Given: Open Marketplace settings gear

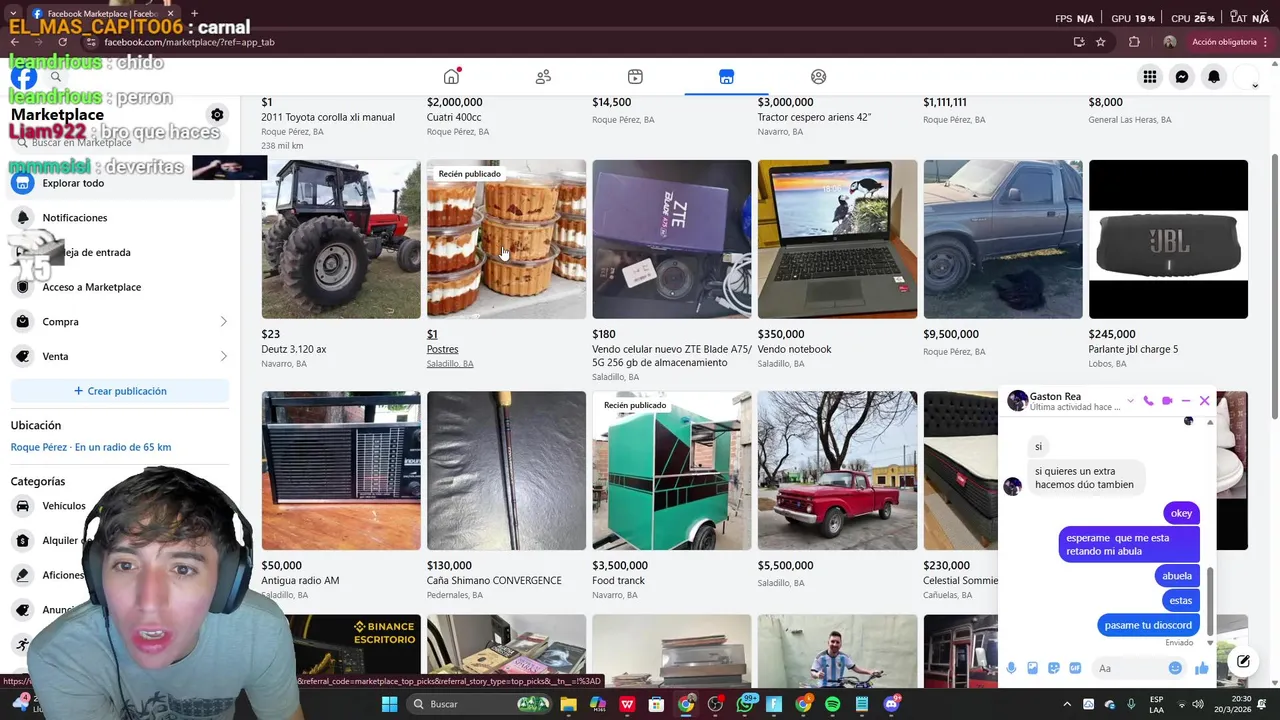Looking at the screenshot, I should pyautogui.click(x=217, y=115).
